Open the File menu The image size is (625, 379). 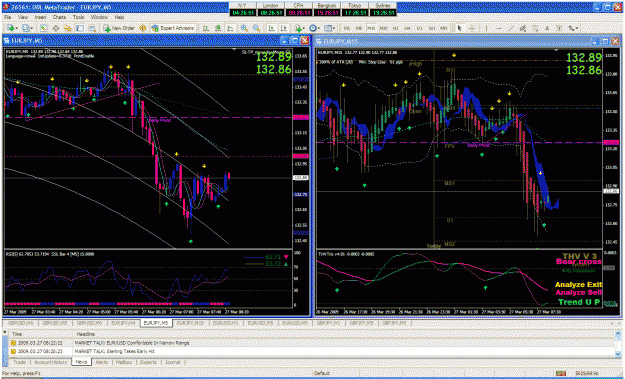(x=8, y=18)
